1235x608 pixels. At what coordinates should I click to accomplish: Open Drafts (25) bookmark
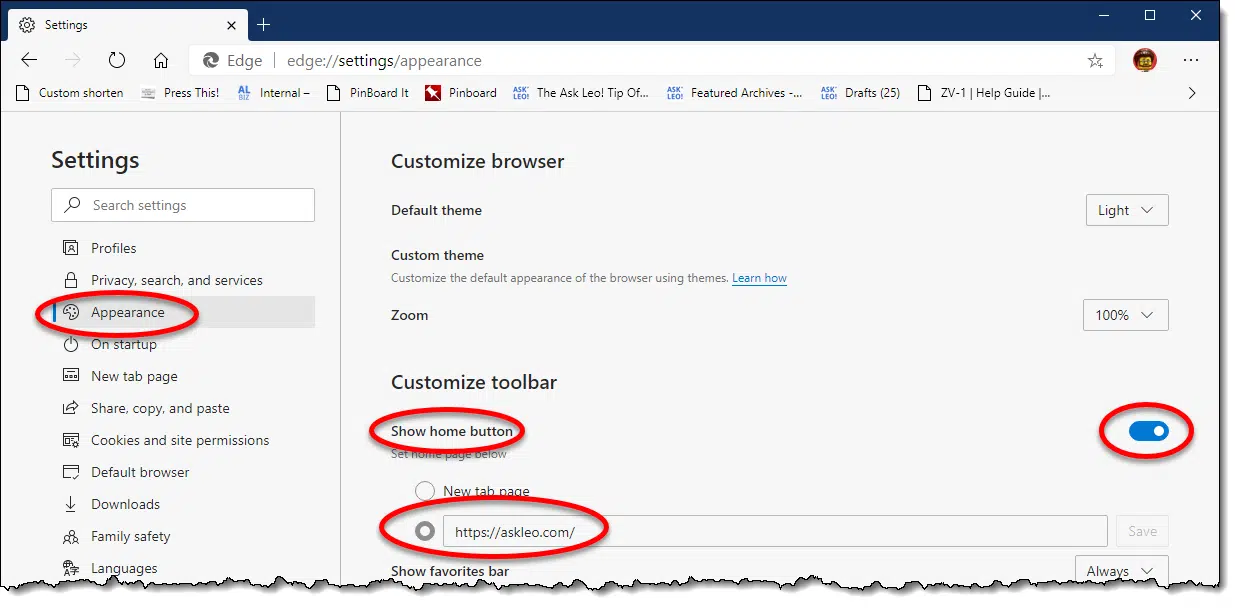pos(860,93)
